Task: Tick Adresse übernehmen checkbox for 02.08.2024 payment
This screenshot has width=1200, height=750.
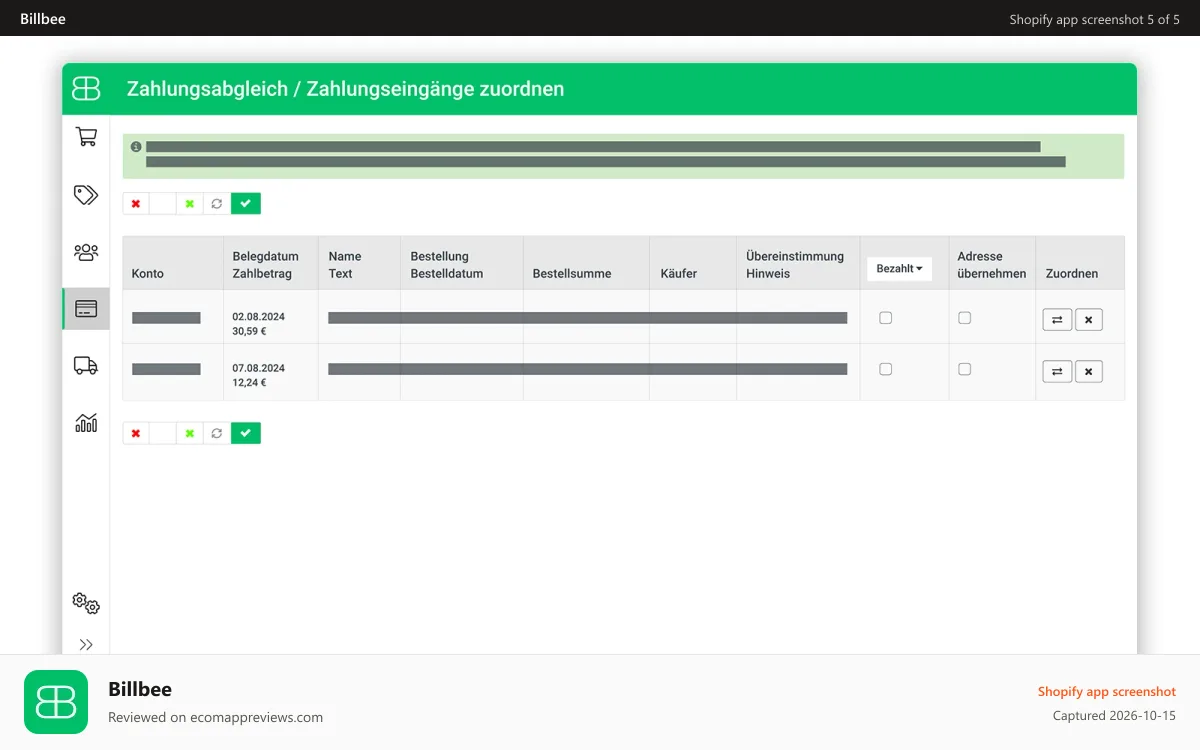Action: click(964, 318)
